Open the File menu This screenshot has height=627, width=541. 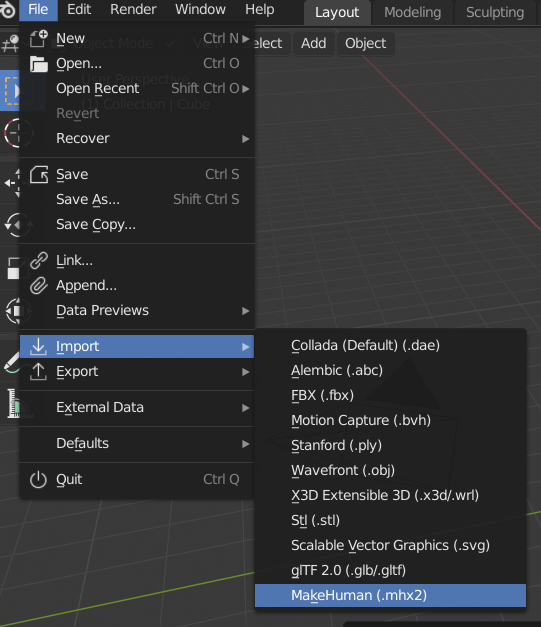(x=38, y=10)
